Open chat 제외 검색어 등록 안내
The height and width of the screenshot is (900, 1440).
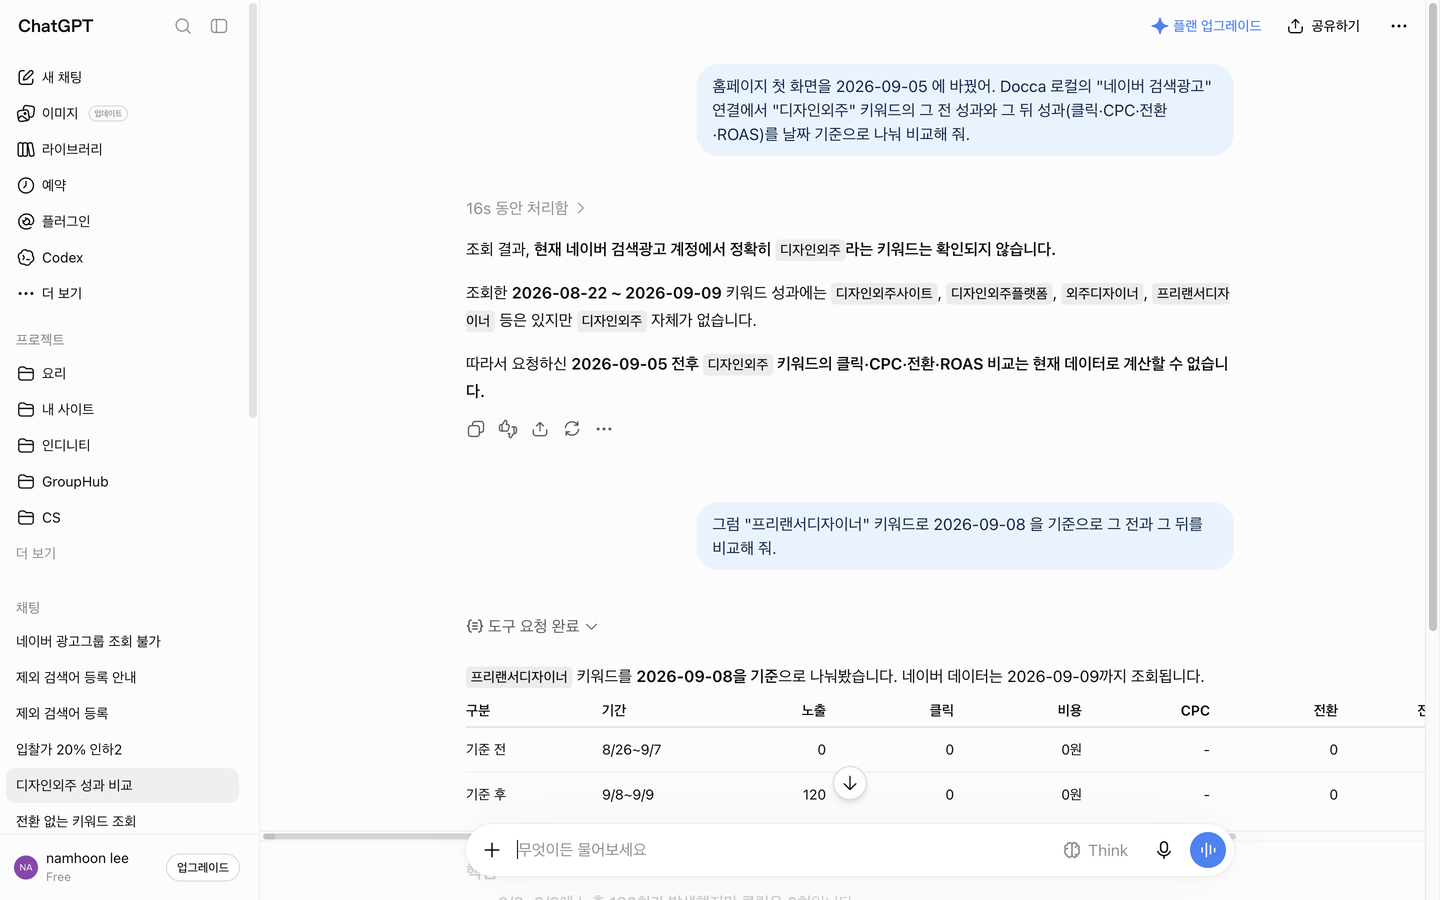tap(122, 677)
